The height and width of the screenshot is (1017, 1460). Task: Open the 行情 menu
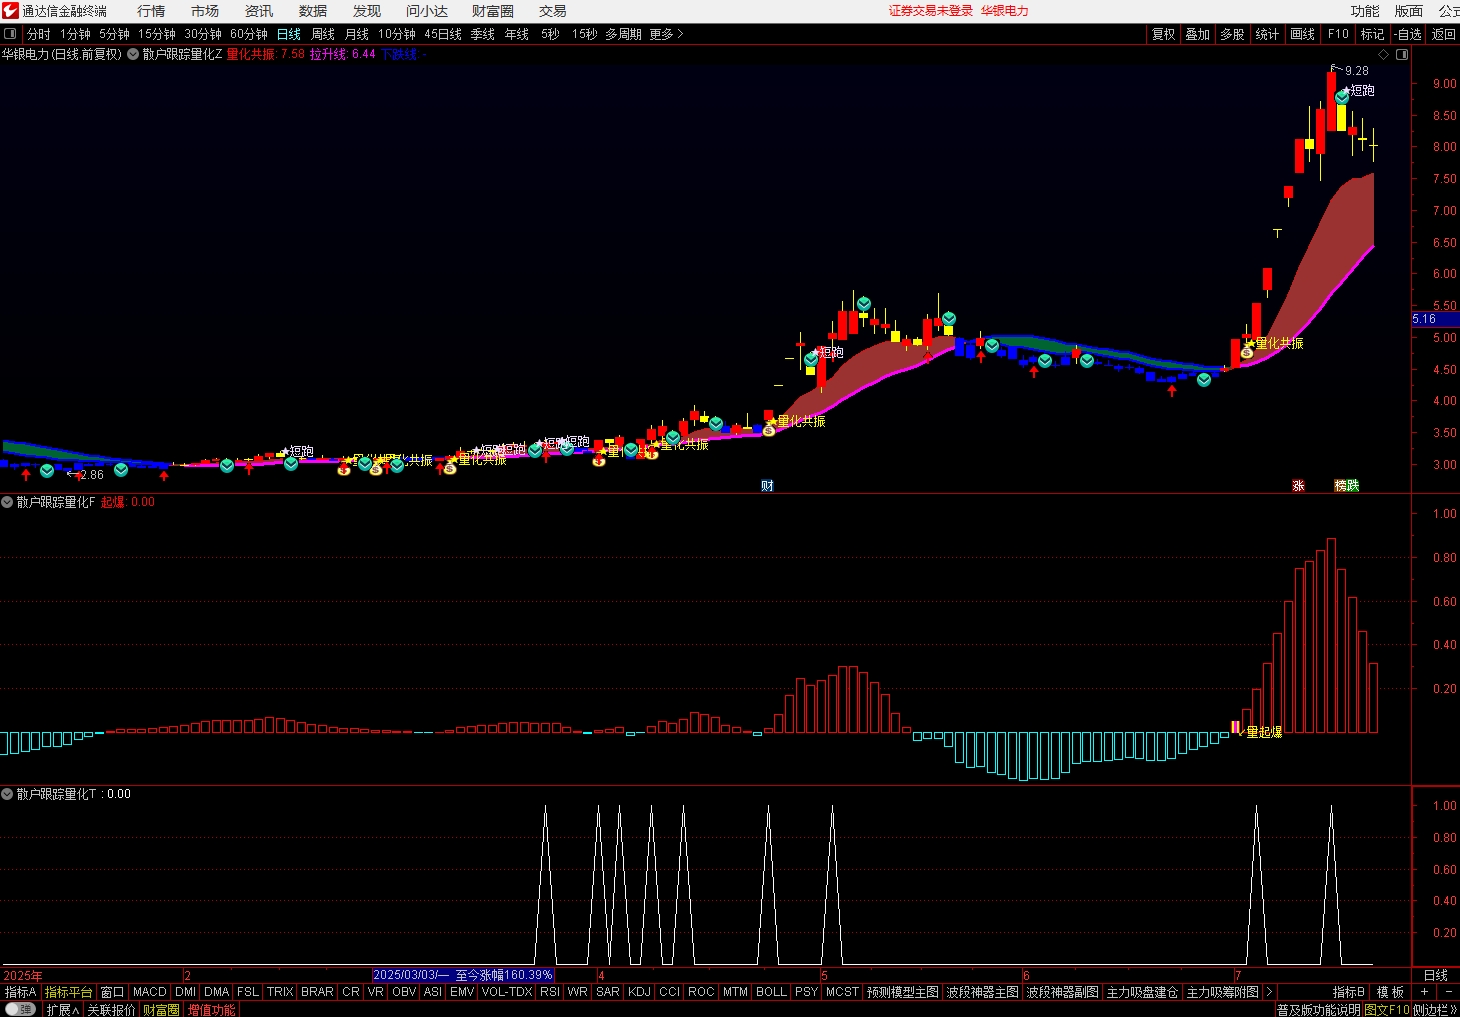pyautogui.click(x=151, y=11)
